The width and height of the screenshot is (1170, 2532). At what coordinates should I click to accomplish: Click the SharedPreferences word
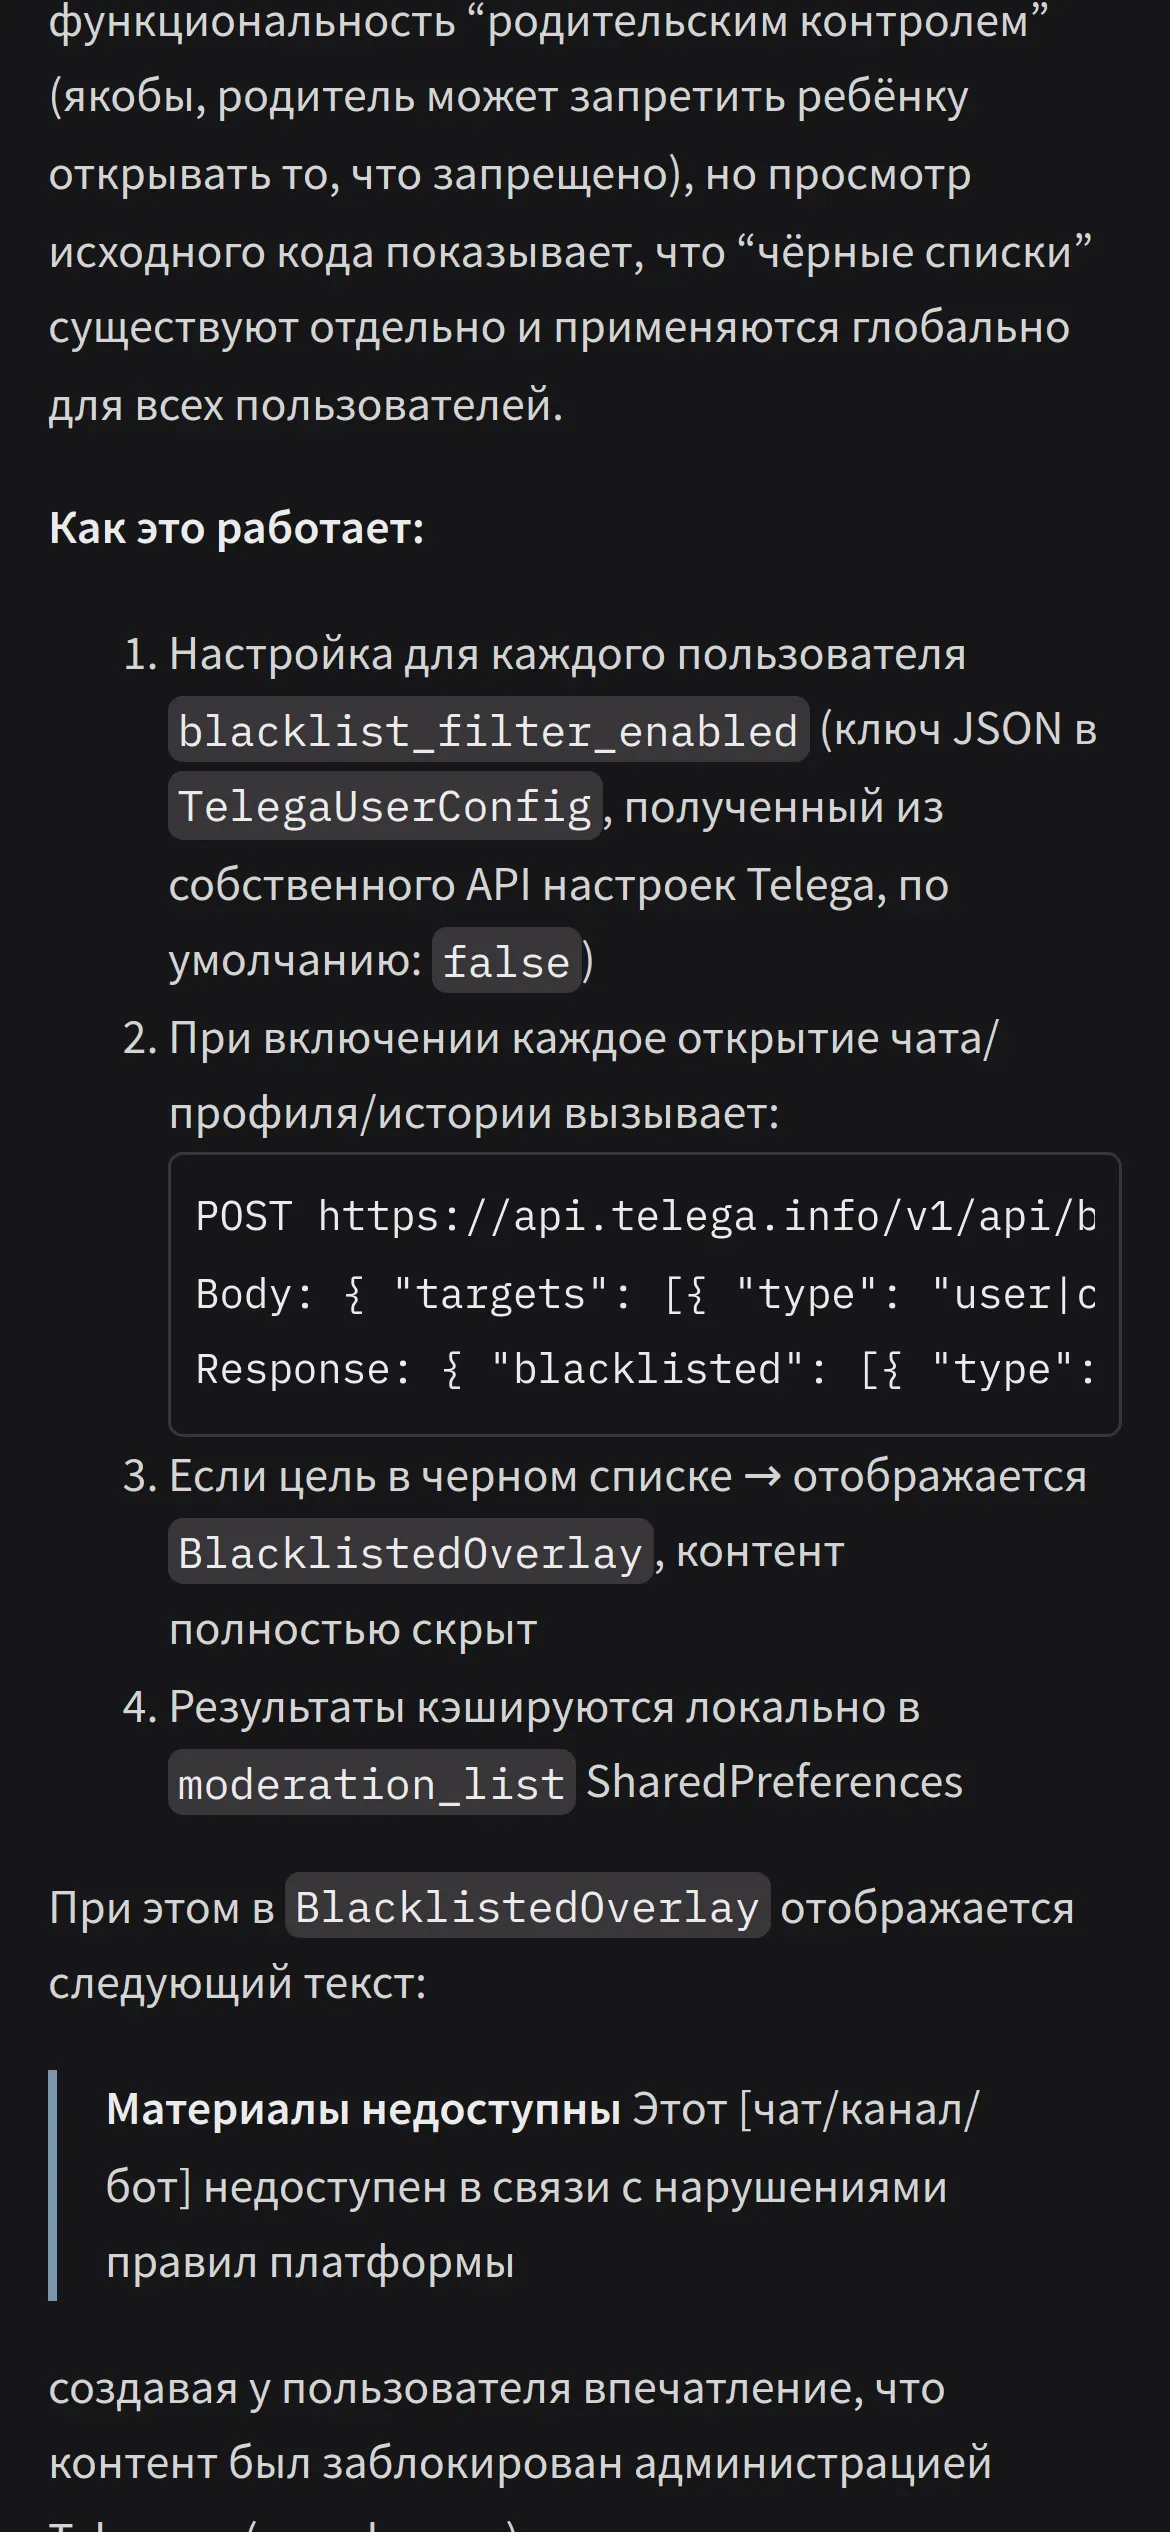(774, 1782)
